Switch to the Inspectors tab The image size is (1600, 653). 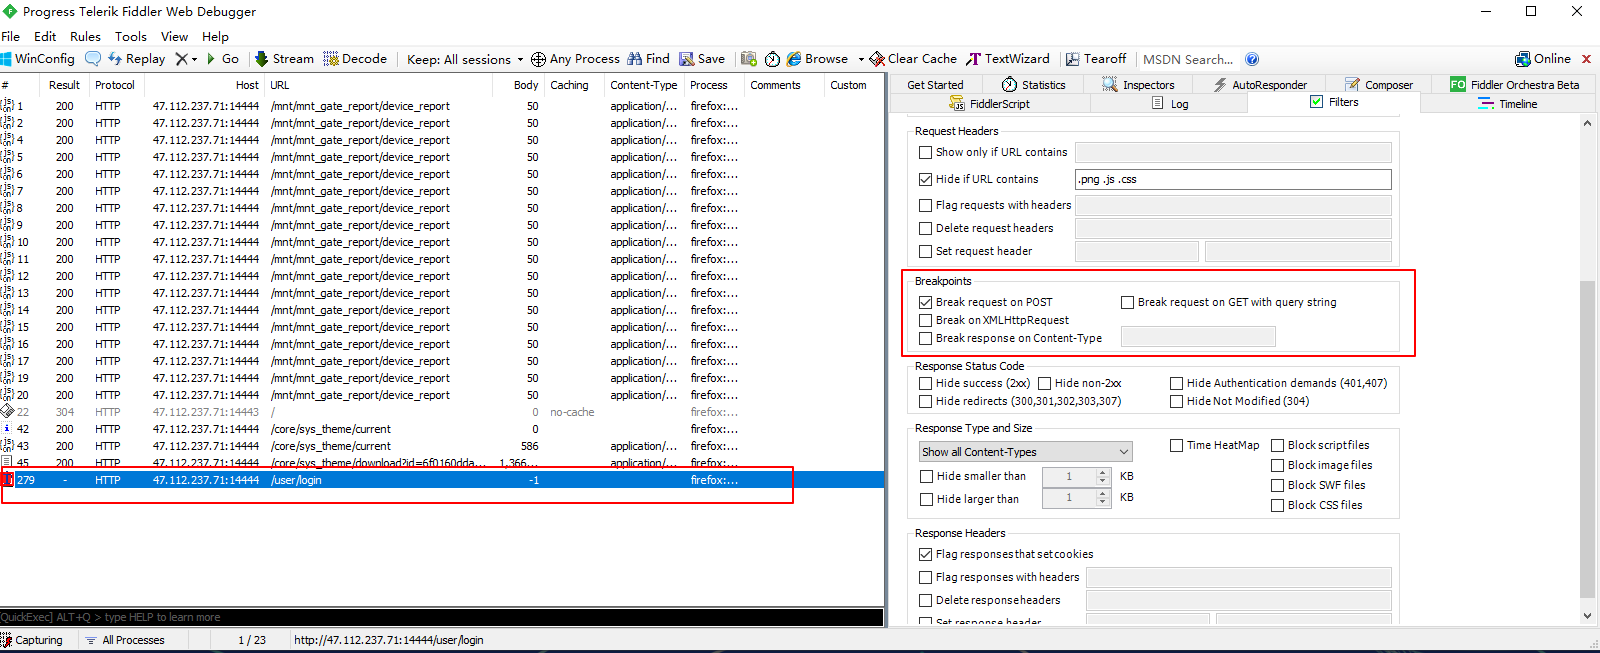1138,85
